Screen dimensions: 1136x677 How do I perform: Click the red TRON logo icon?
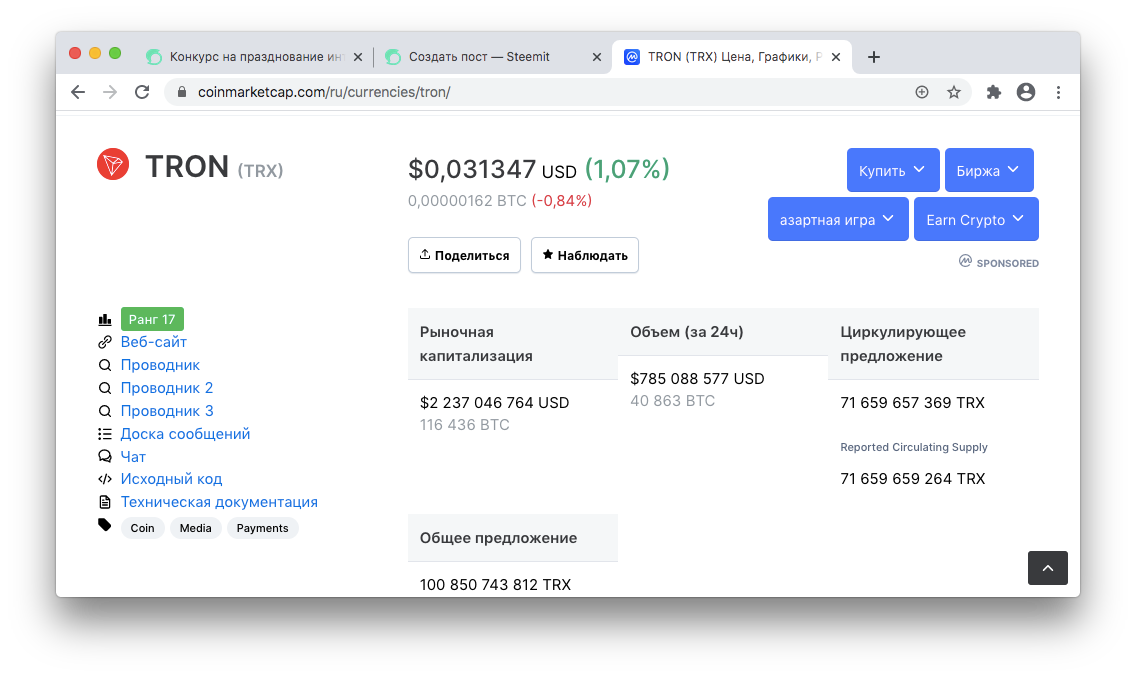point(113,165)
